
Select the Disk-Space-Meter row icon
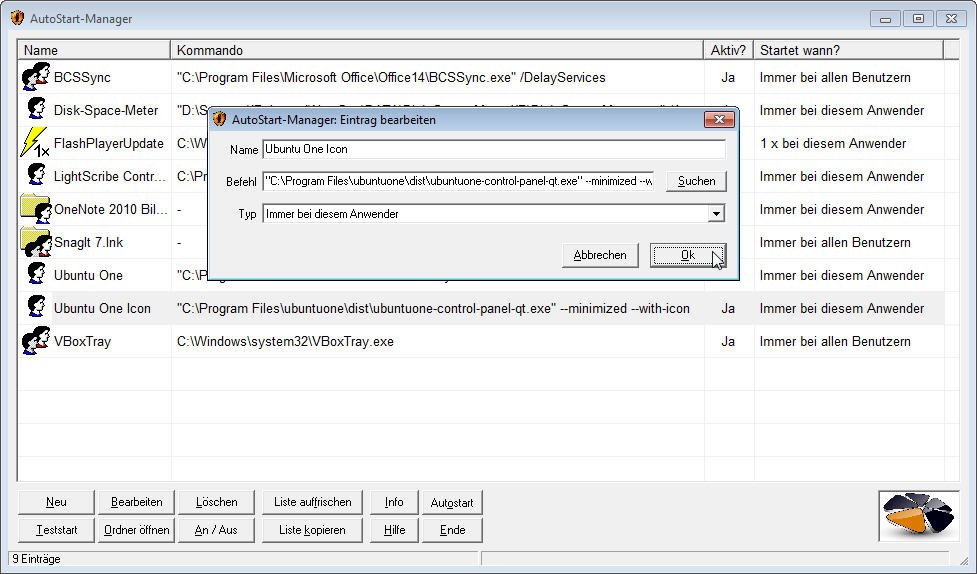click(x=36, y=110)
